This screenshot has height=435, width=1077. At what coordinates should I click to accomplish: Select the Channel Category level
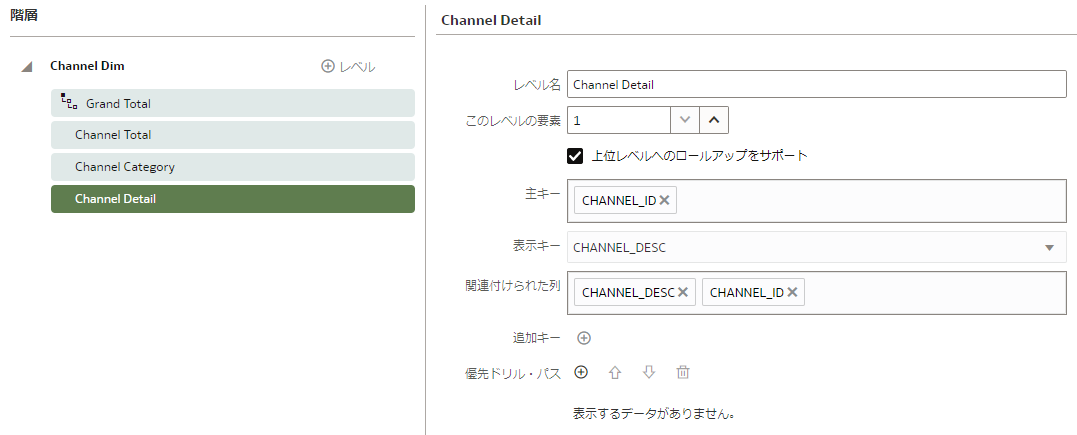pos(233,167)
